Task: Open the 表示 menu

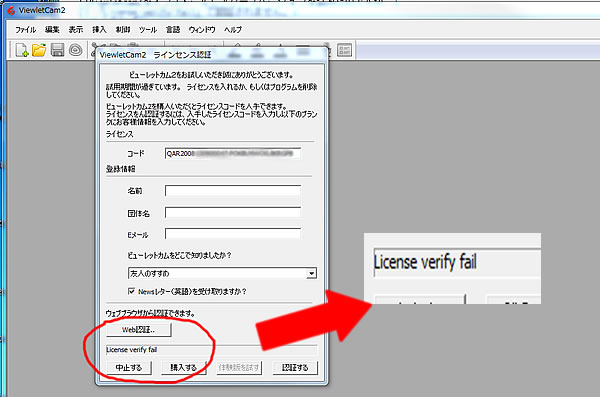Action: point(76,30)
